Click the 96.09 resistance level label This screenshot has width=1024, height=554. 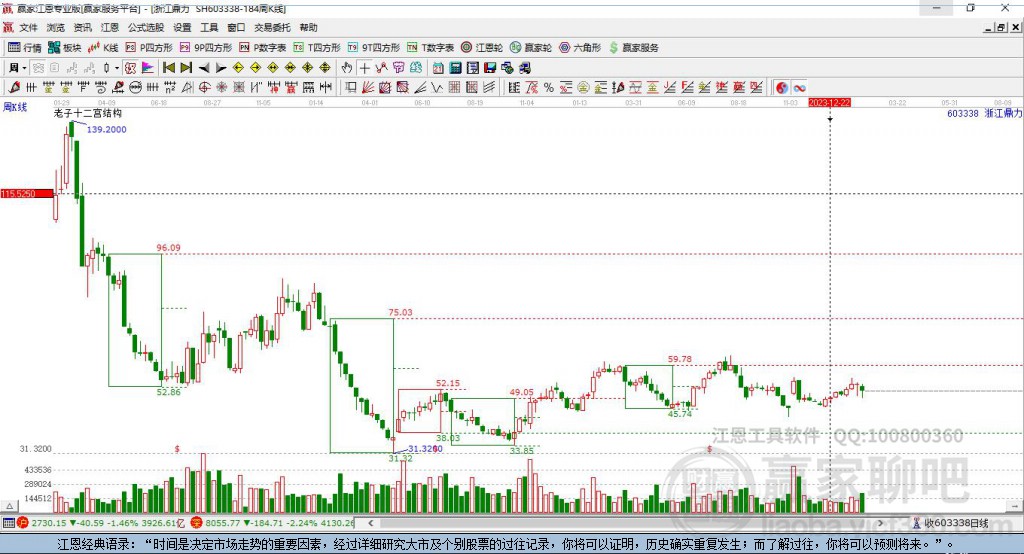(x=168, y=248)
